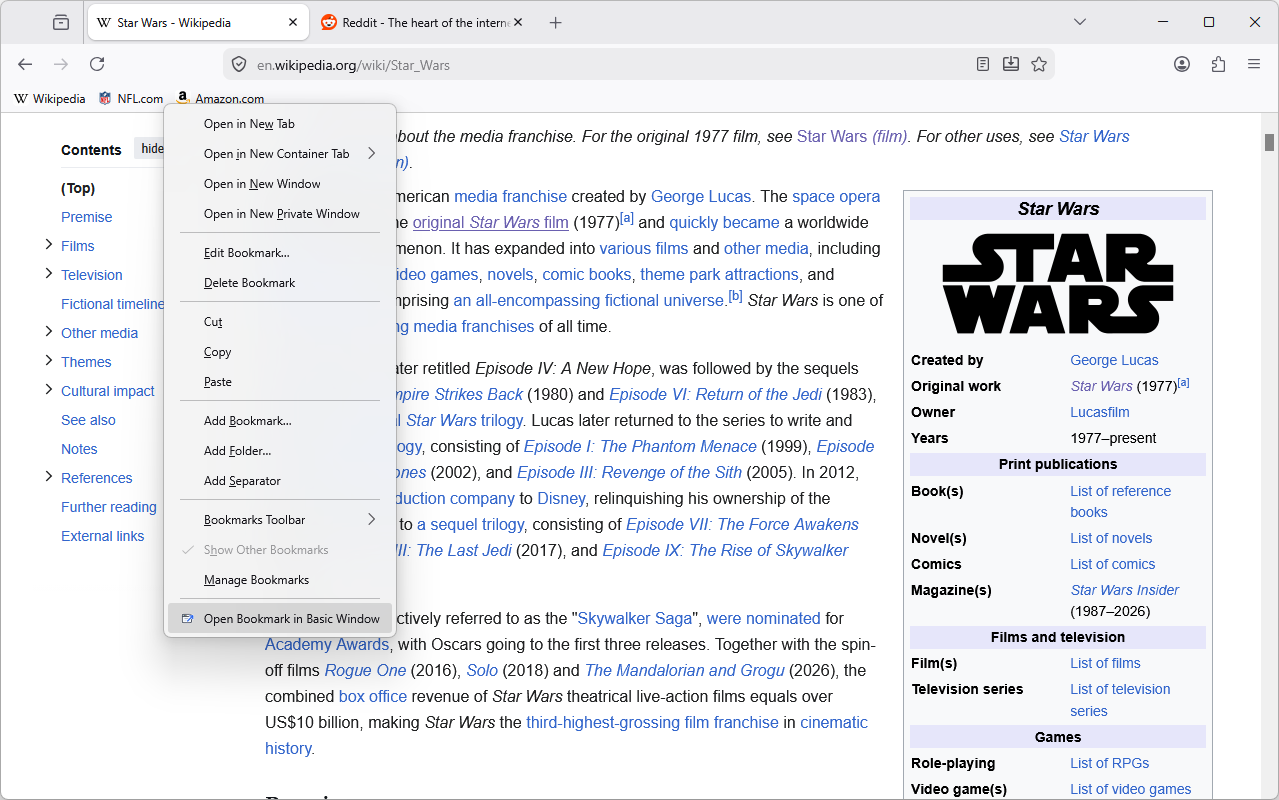Expand the Films contents section
The image size is (1279, 800).
tap(48, 245)
